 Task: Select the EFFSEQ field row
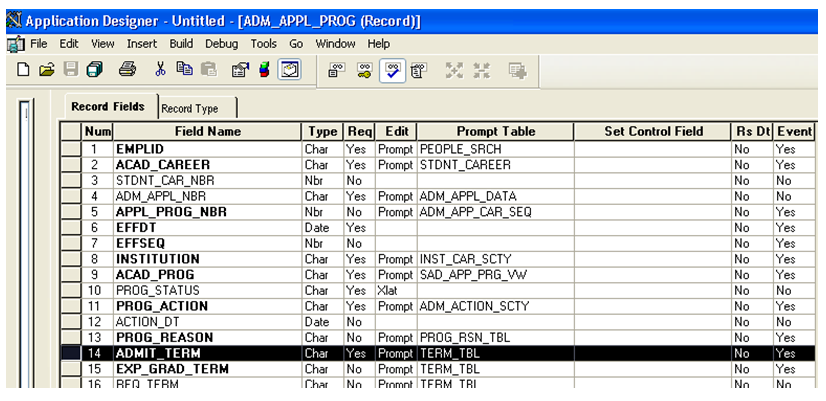(x=439, y=243)
